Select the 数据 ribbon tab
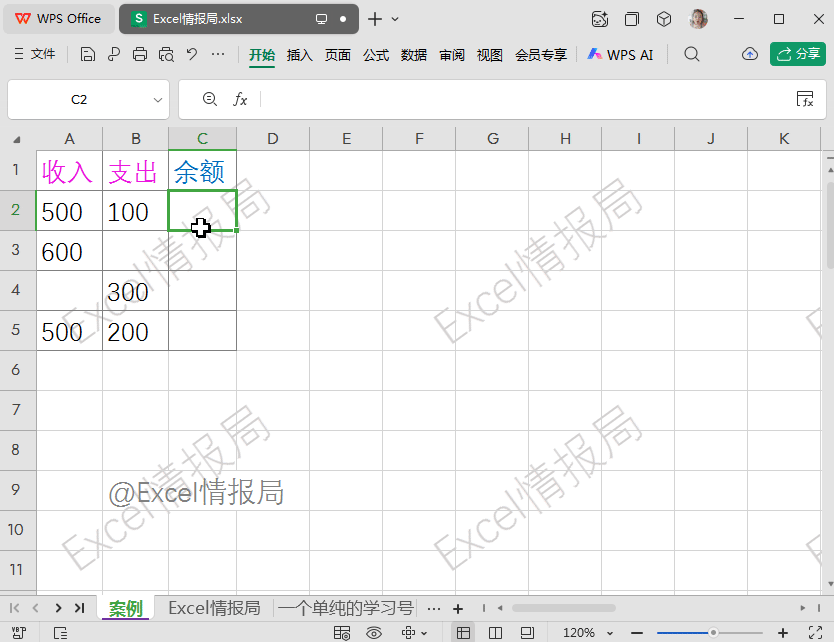Viewport: 834px width, 642px height. click(414, 55)
